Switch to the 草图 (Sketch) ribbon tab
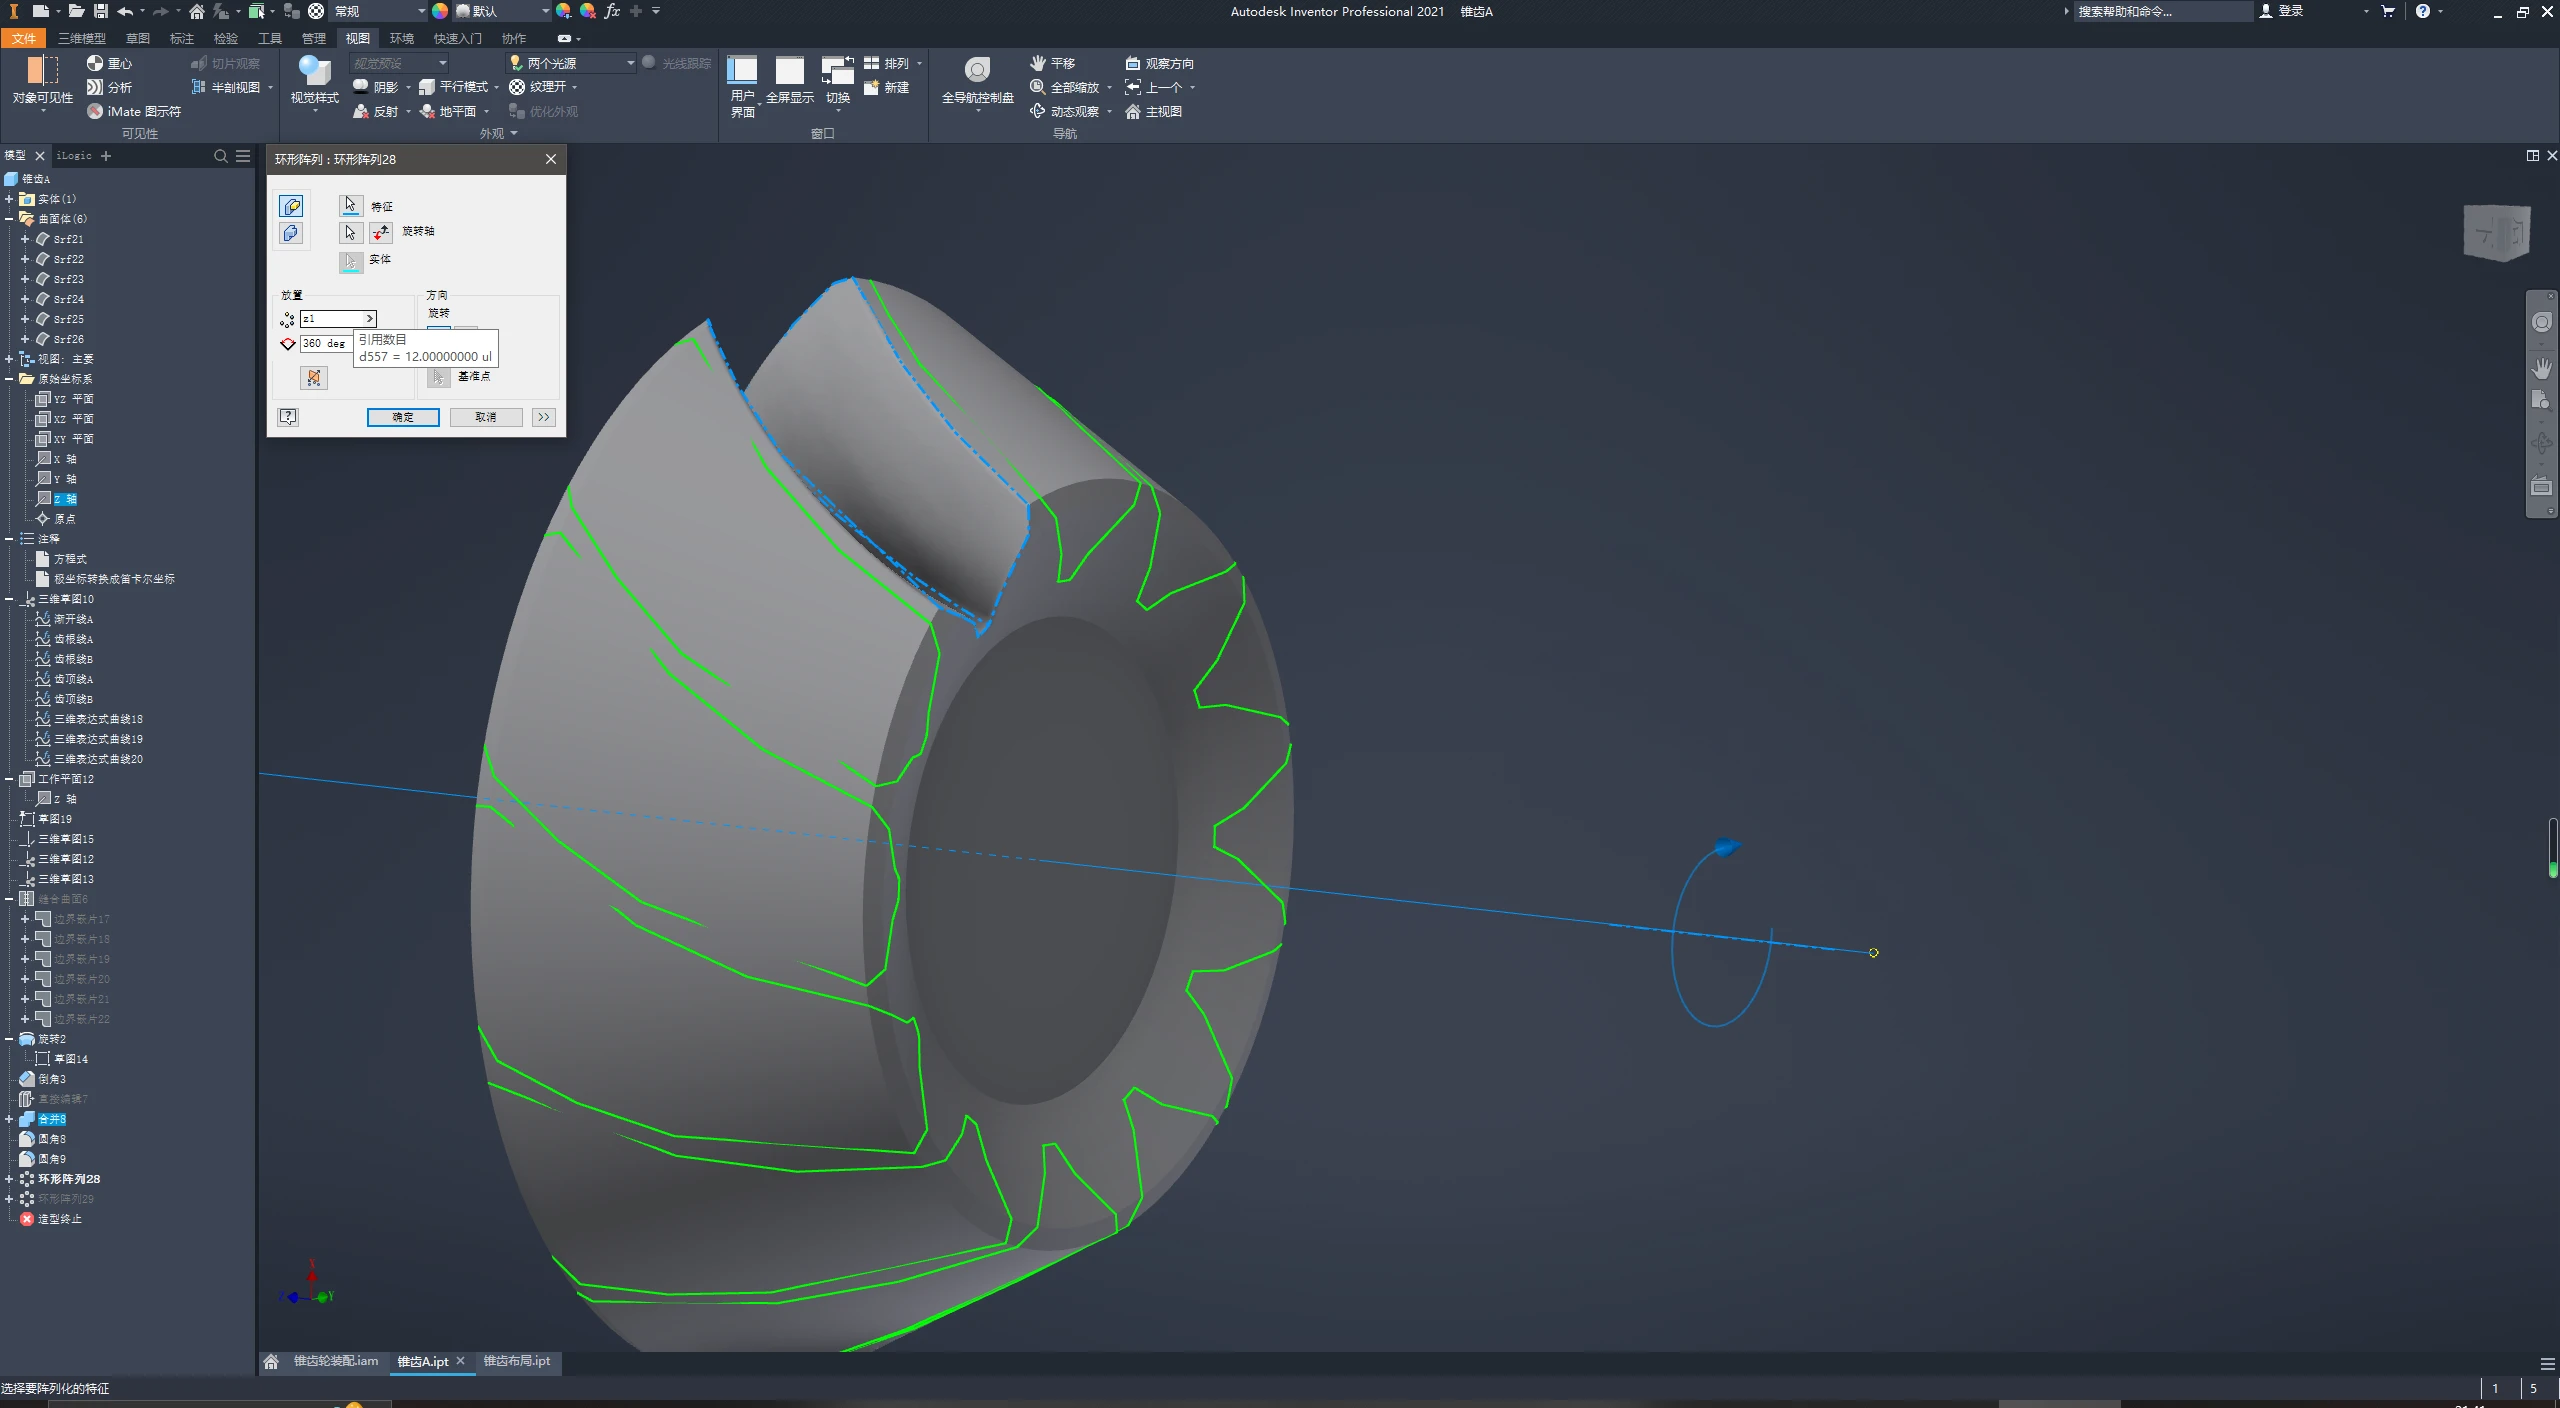Screen dimensions: 2560x1408 [x=138, y=38]
